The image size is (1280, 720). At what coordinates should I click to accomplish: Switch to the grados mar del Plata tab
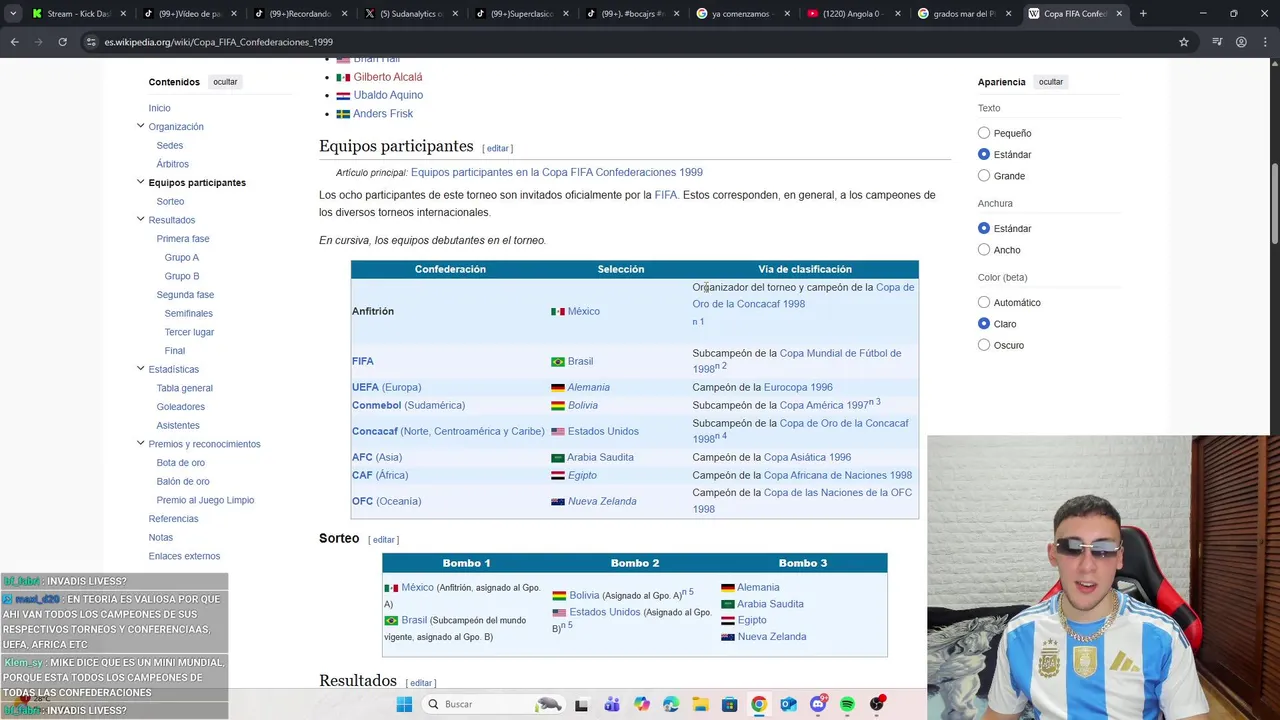tap(965, 14)
